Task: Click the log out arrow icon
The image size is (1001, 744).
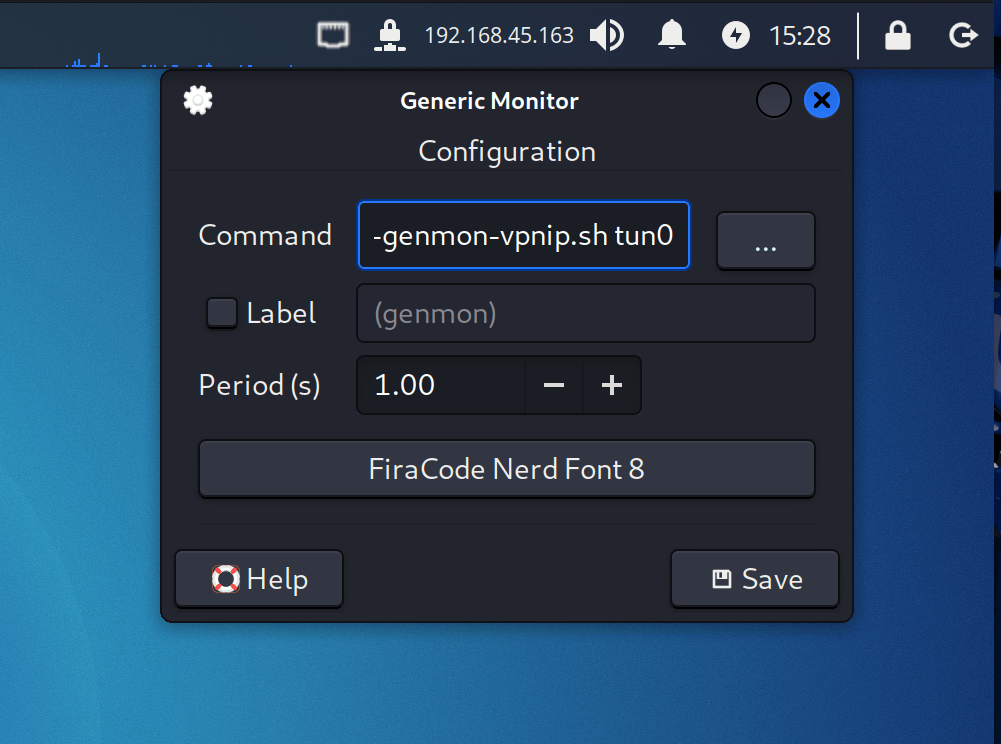Action: [x=963, y=35]
